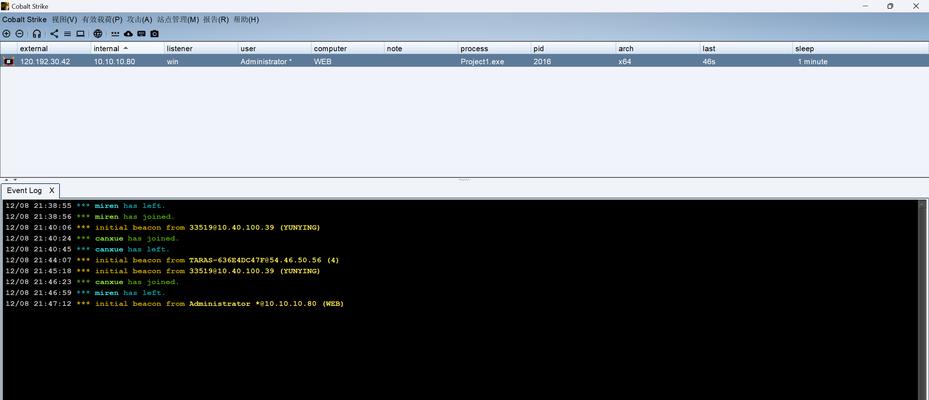Select the Event Log tab
This screenshot has height=400, width=929.
click(24, 190)
